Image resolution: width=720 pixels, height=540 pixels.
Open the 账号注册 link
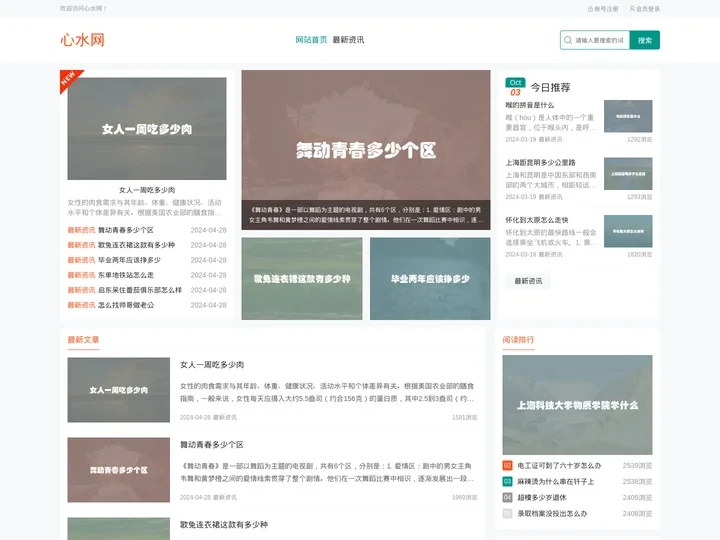[x=606, y=9]
